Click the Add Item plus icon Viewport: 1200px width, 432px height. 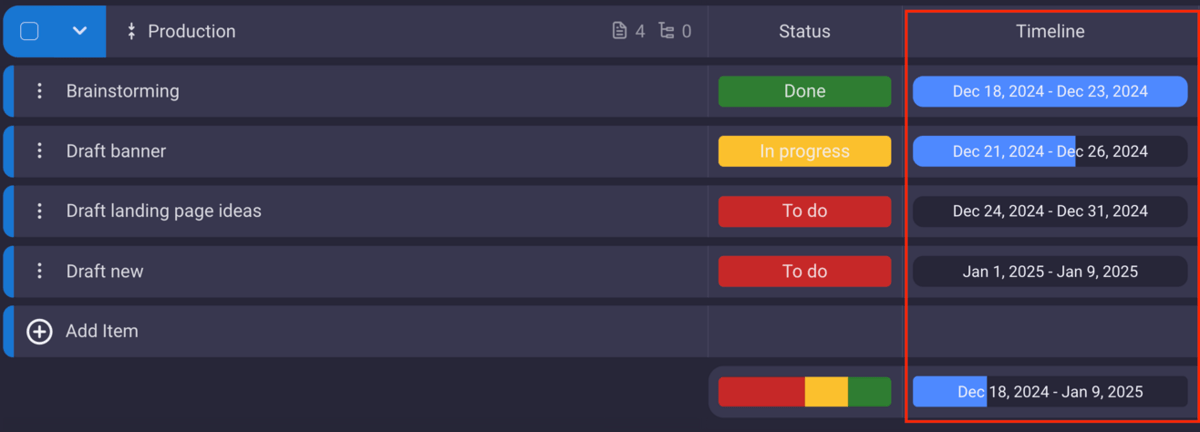[39, 331]
